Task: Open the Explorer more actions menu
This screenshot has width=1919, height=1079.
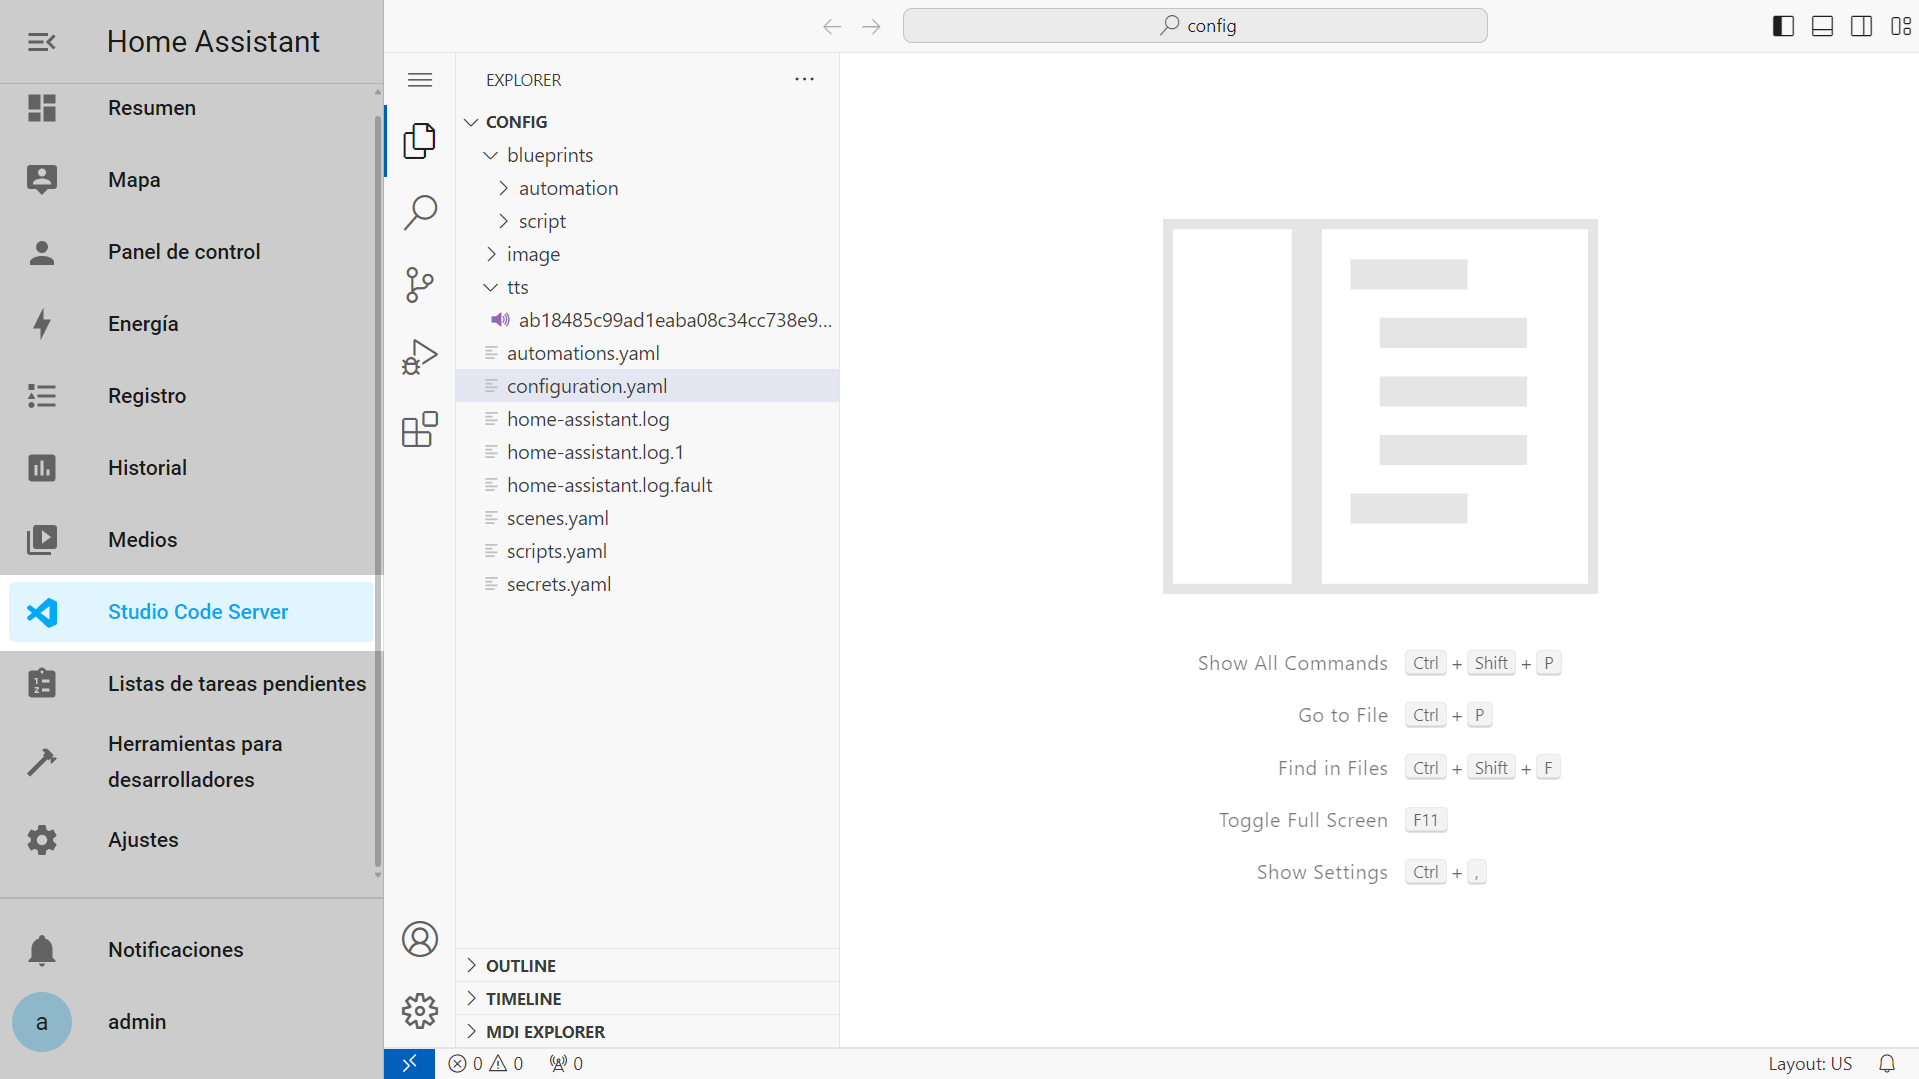Action: pyautogui.click(x=805, y=79)
